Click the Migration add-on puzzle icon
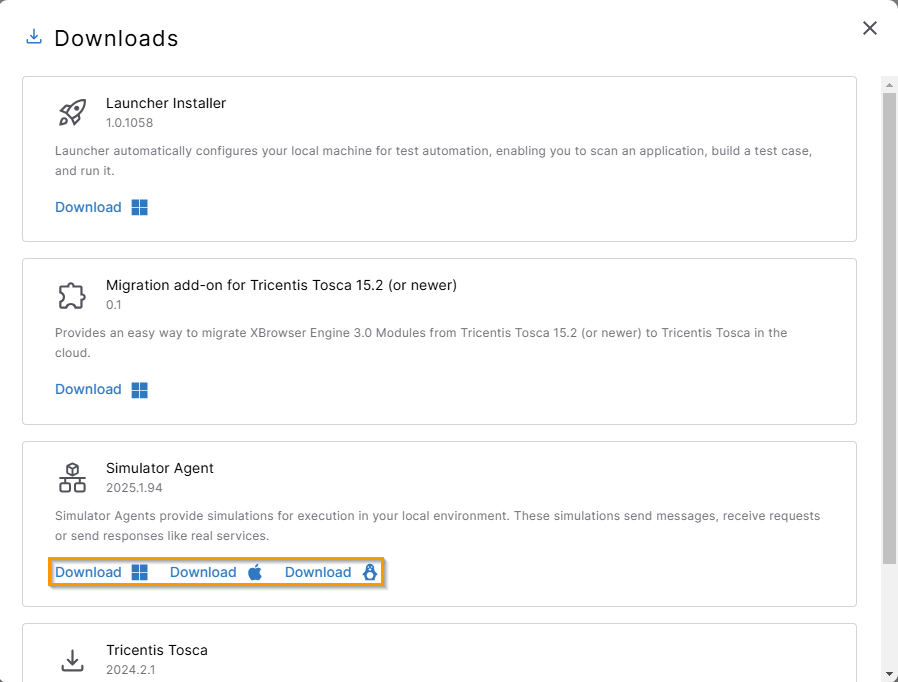 (x=72, y=295)
